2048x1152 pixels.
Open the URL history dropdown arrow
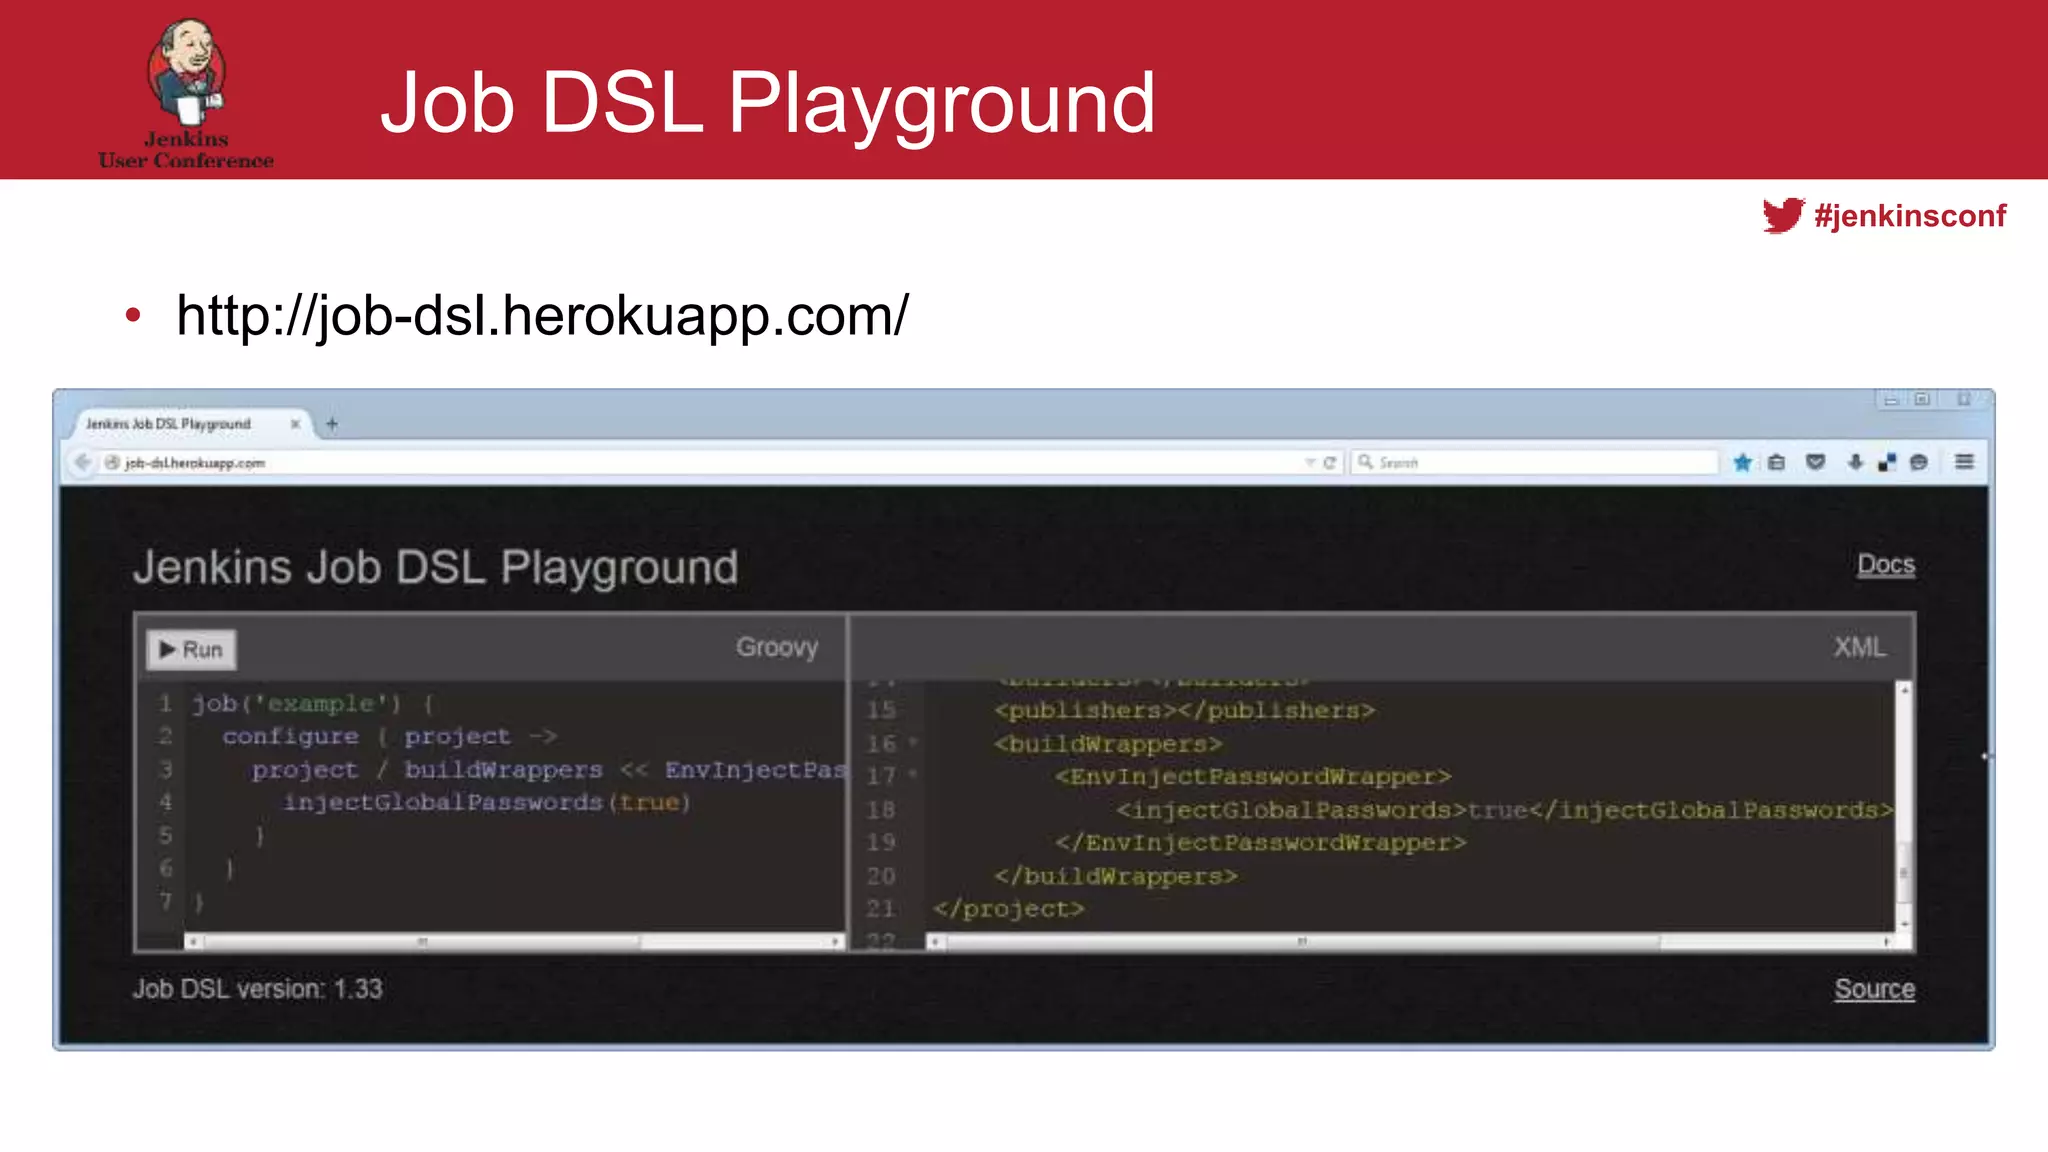click(x=1309, y=463)
